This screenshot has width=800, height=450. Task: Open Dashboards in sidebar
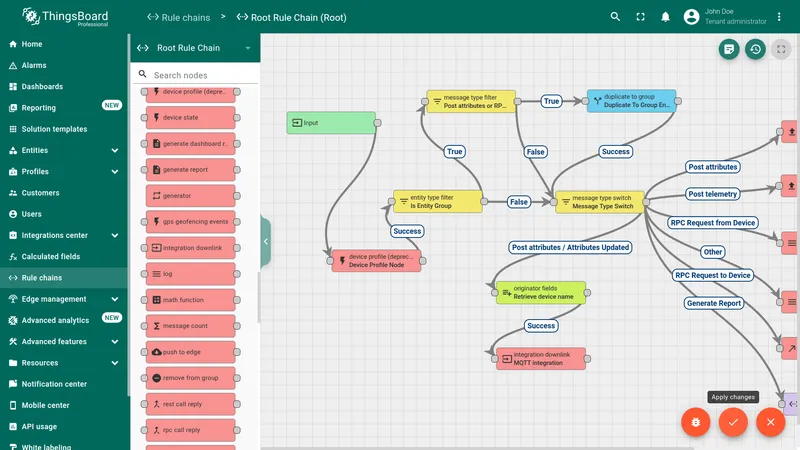tap(64, 87)
